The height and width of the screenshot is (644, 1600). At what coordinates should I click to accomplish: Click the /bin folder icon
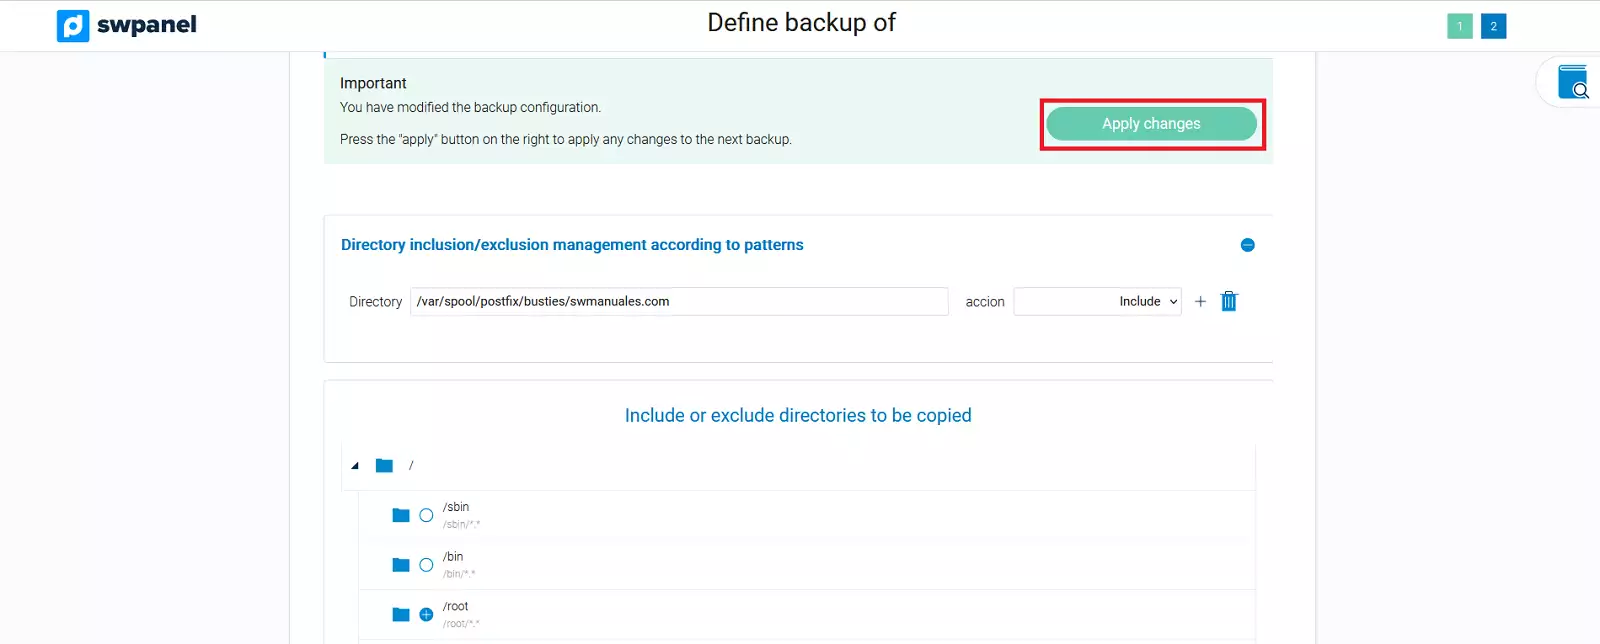pos(401,565)
